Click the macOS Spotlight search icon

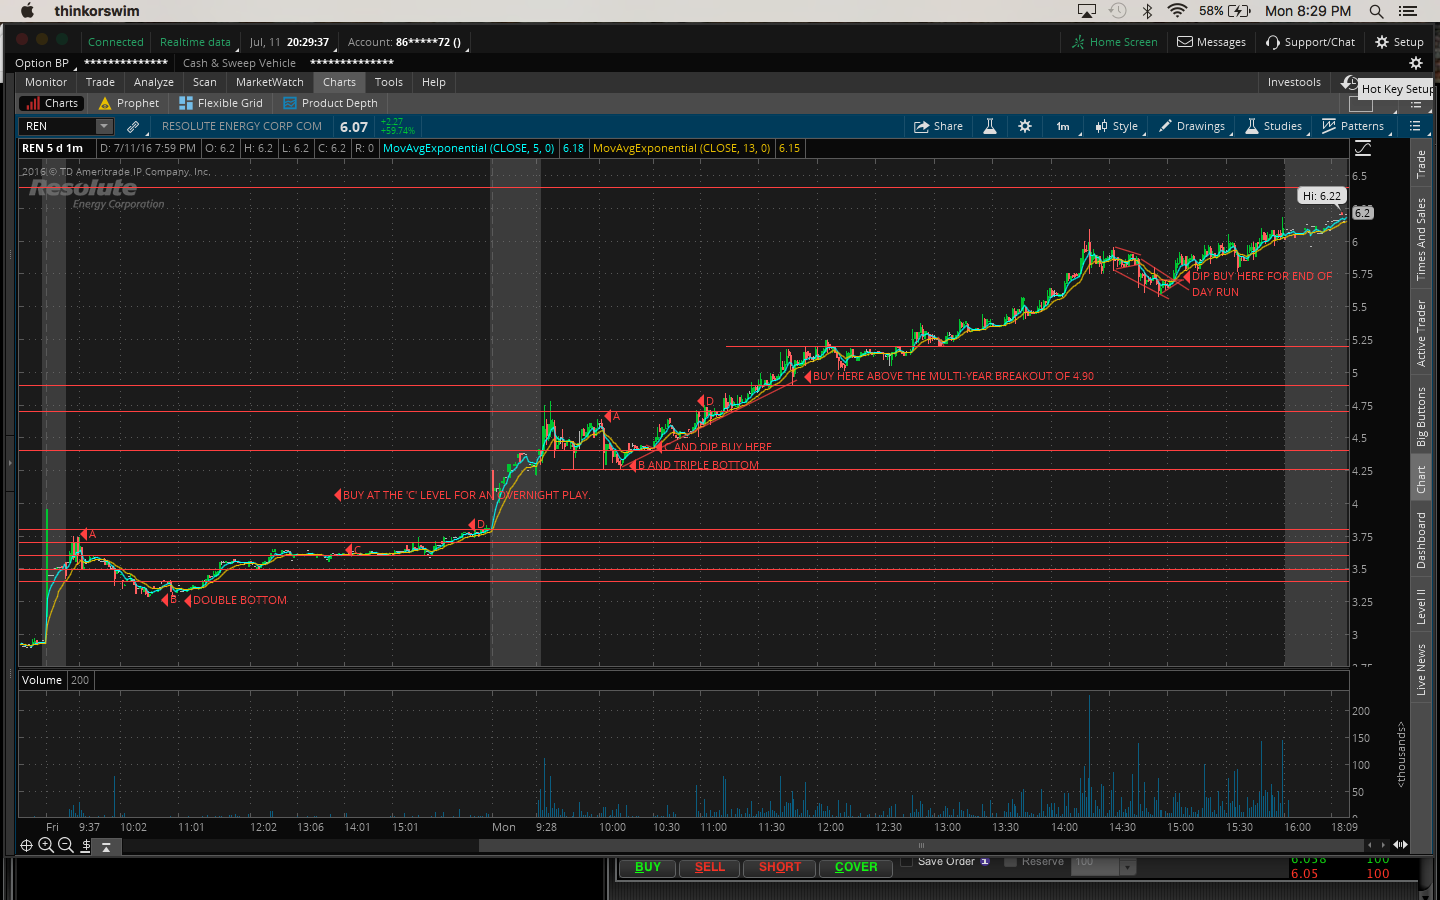pos(1376,11)
